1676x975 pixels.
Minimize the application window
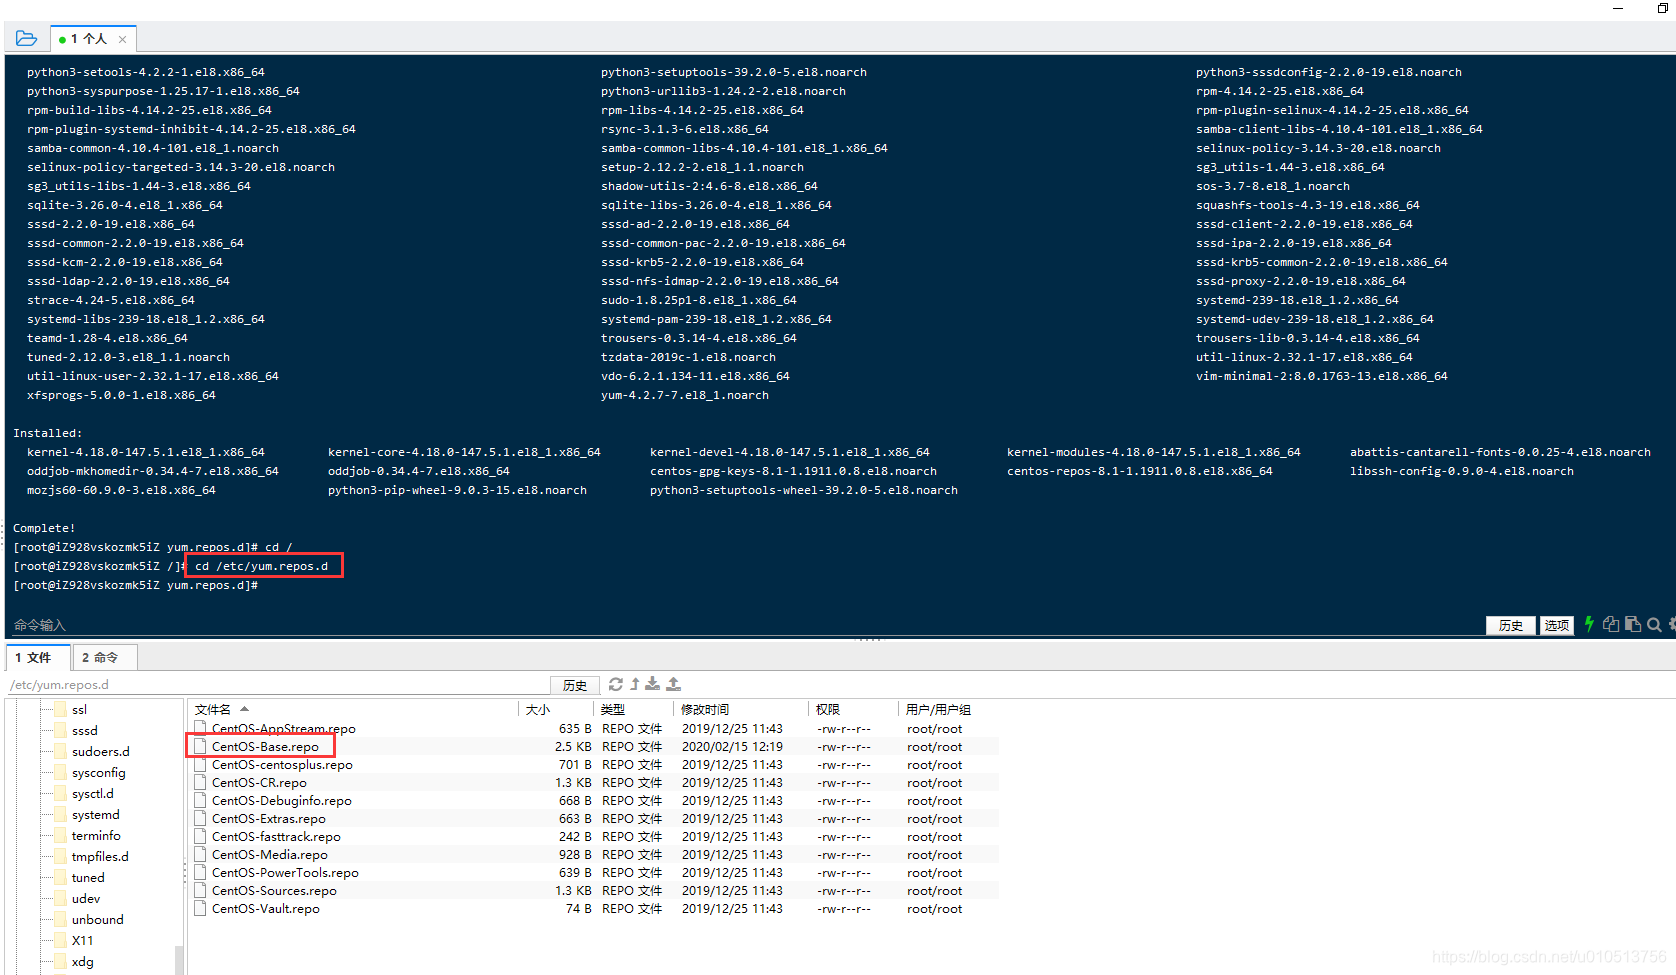(x=1618, y=8)
